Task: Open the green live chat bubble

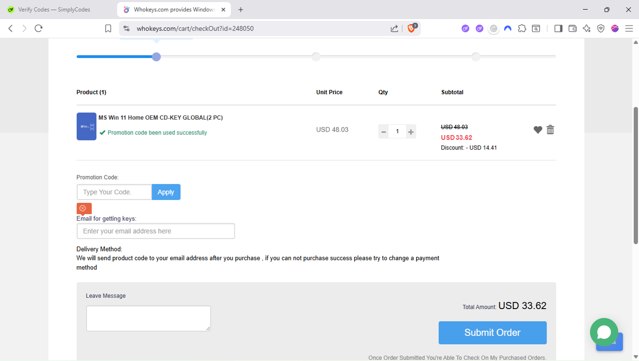Action: coord(604,332)
